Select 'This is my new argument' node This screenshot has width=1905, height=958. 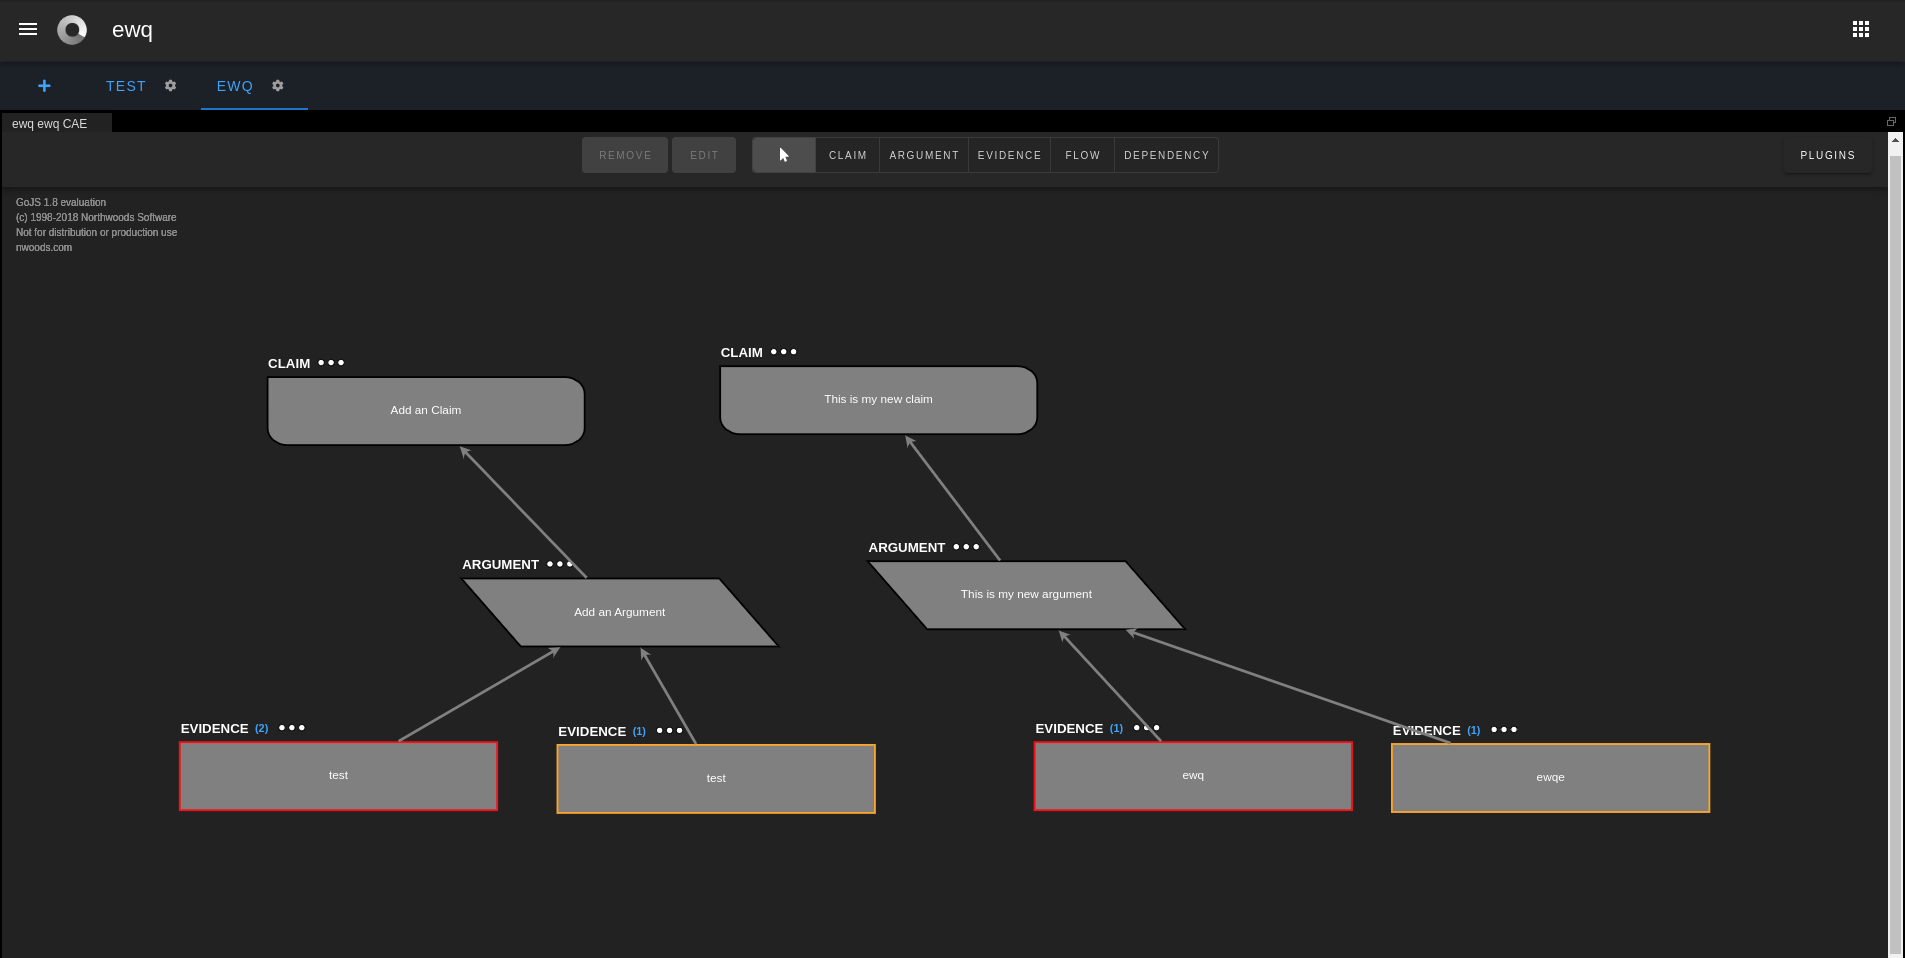(x=1027, y=595)
